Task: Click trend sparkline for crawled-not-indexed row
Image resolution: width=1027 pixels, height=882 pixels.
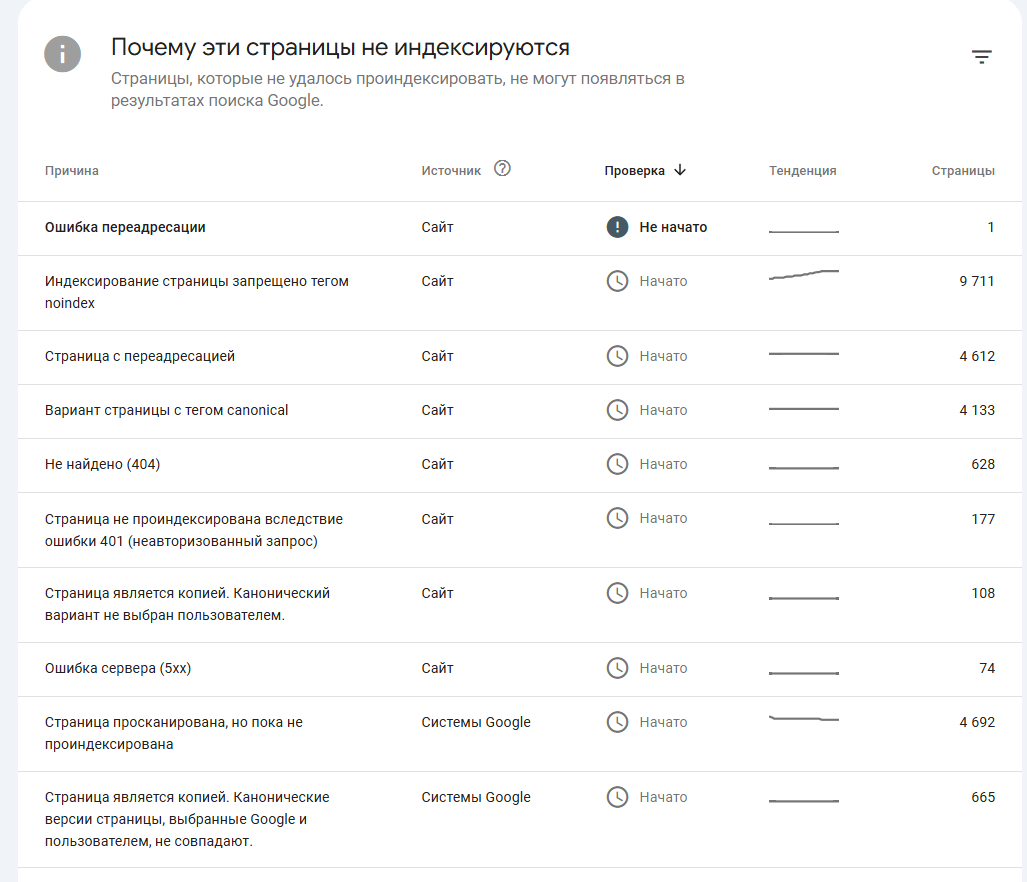Action: (x=803, y=719)
